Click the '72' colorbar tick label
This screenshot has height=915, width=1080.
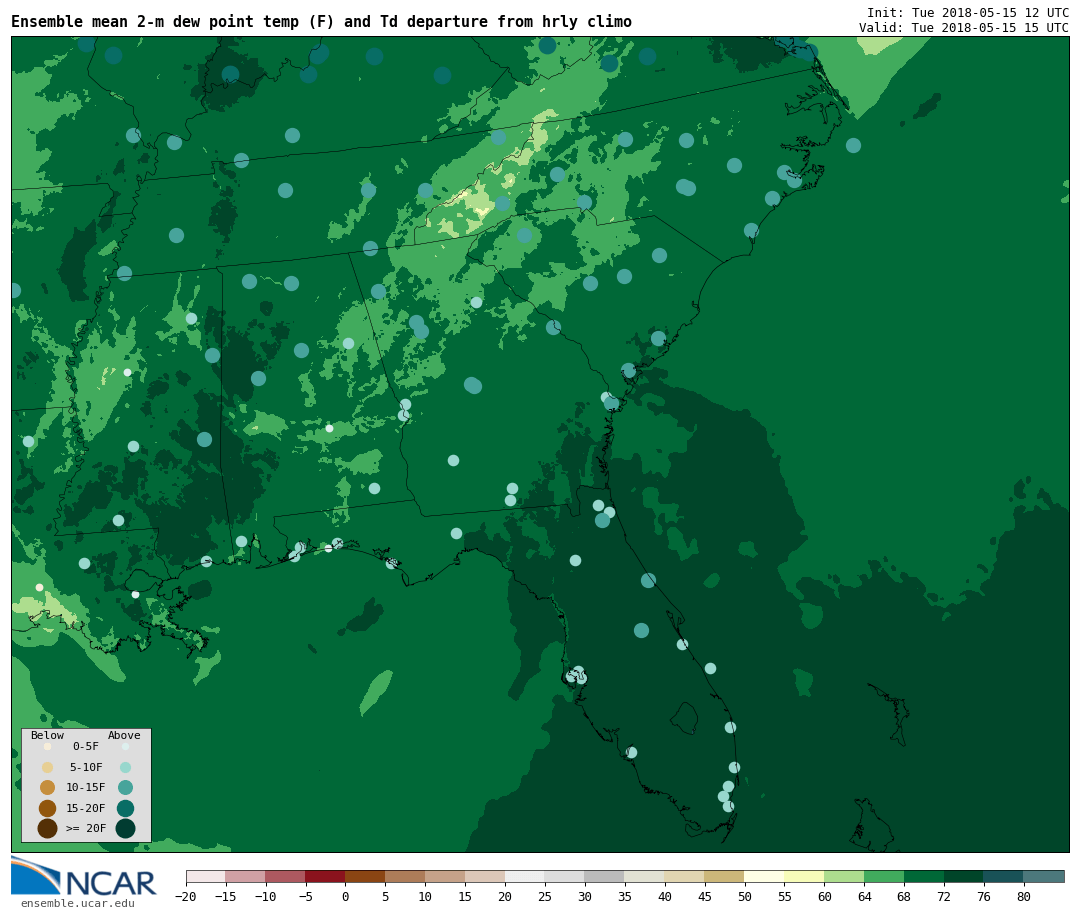pyautogui.click(x=945, y=897)
